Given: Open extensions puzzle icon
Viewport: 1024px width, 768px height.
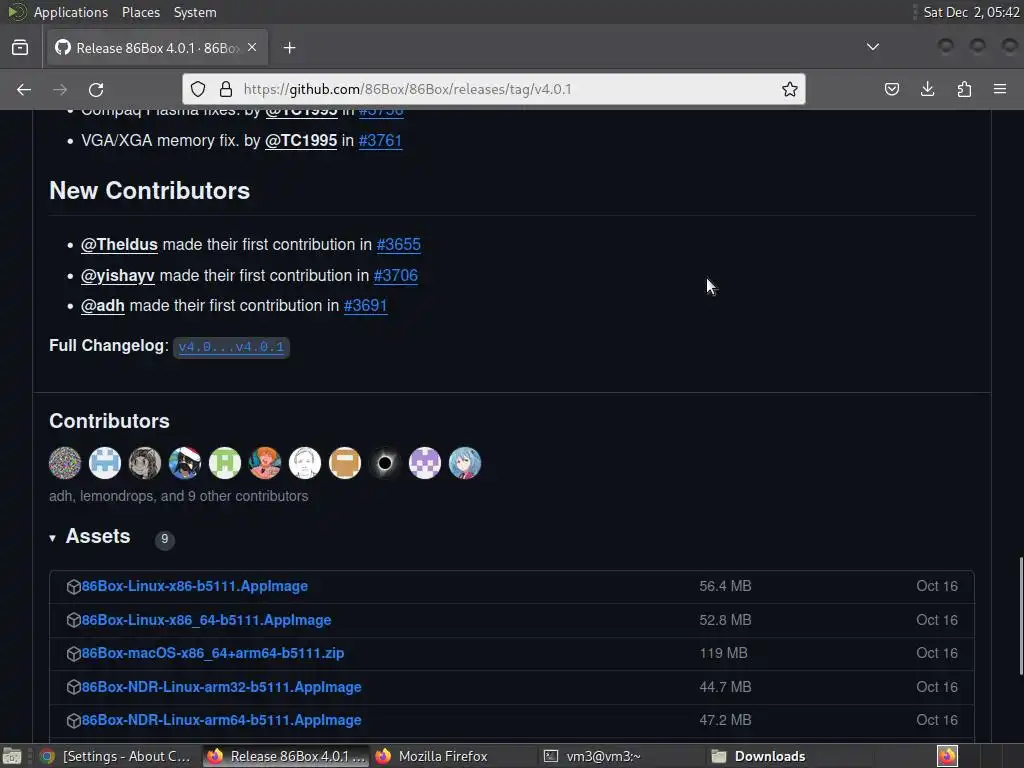Looking at the screenshot, I should coord(964,89).
